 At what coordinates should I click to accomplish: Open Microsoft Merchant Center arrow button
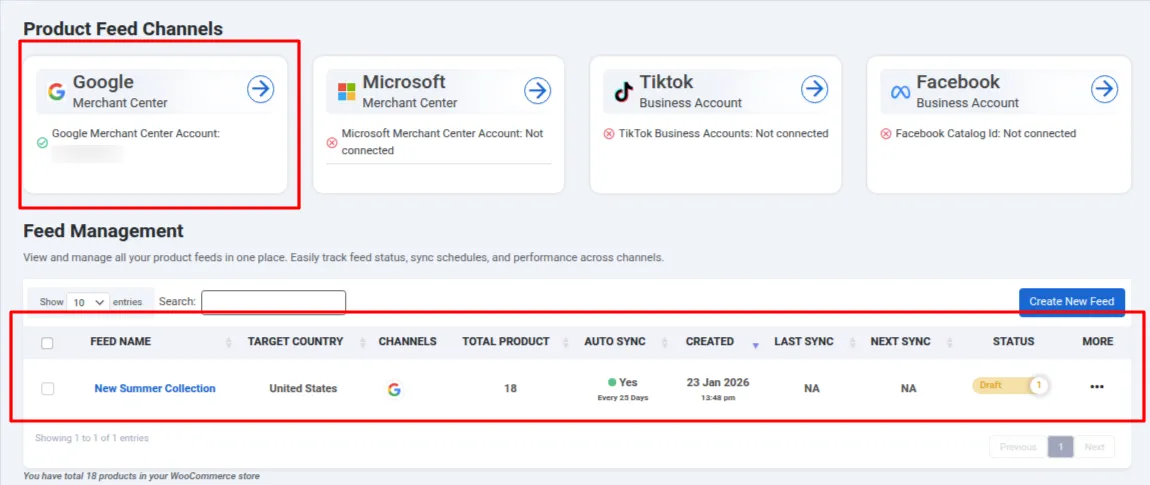[538, 90]
